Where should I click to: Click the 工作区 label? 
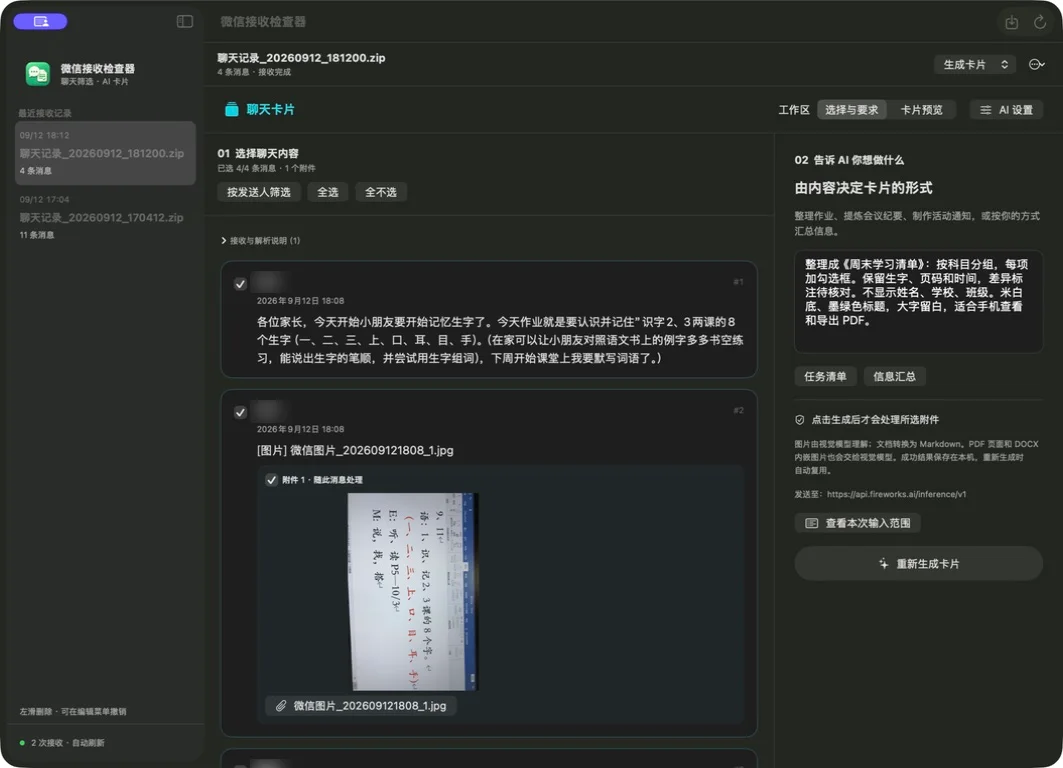click(794, 110)
